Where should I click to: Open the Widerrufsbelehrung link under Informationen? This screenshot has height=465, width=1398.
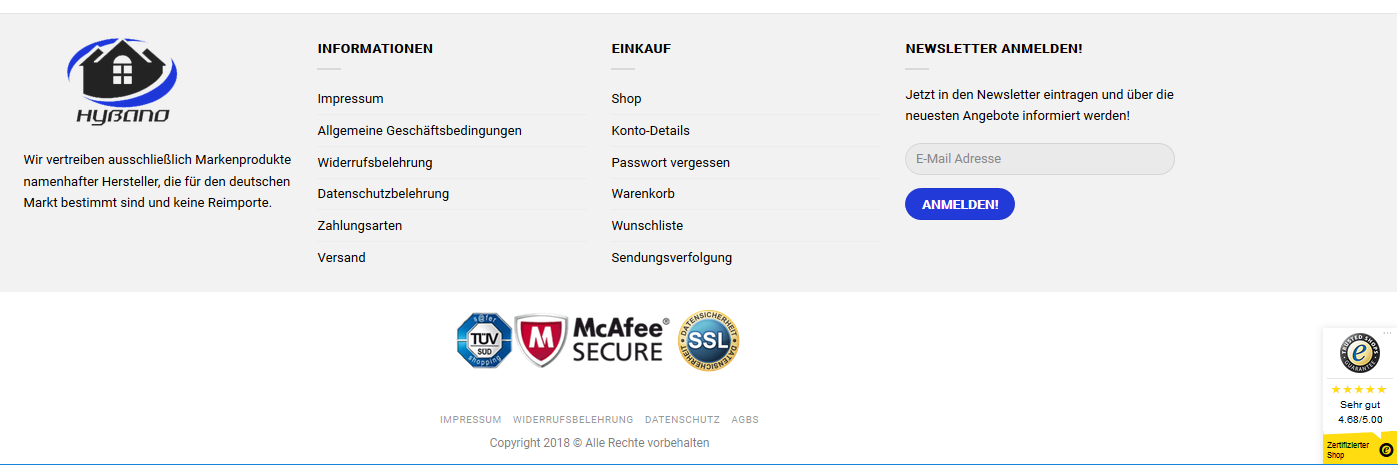pos(375,162)
